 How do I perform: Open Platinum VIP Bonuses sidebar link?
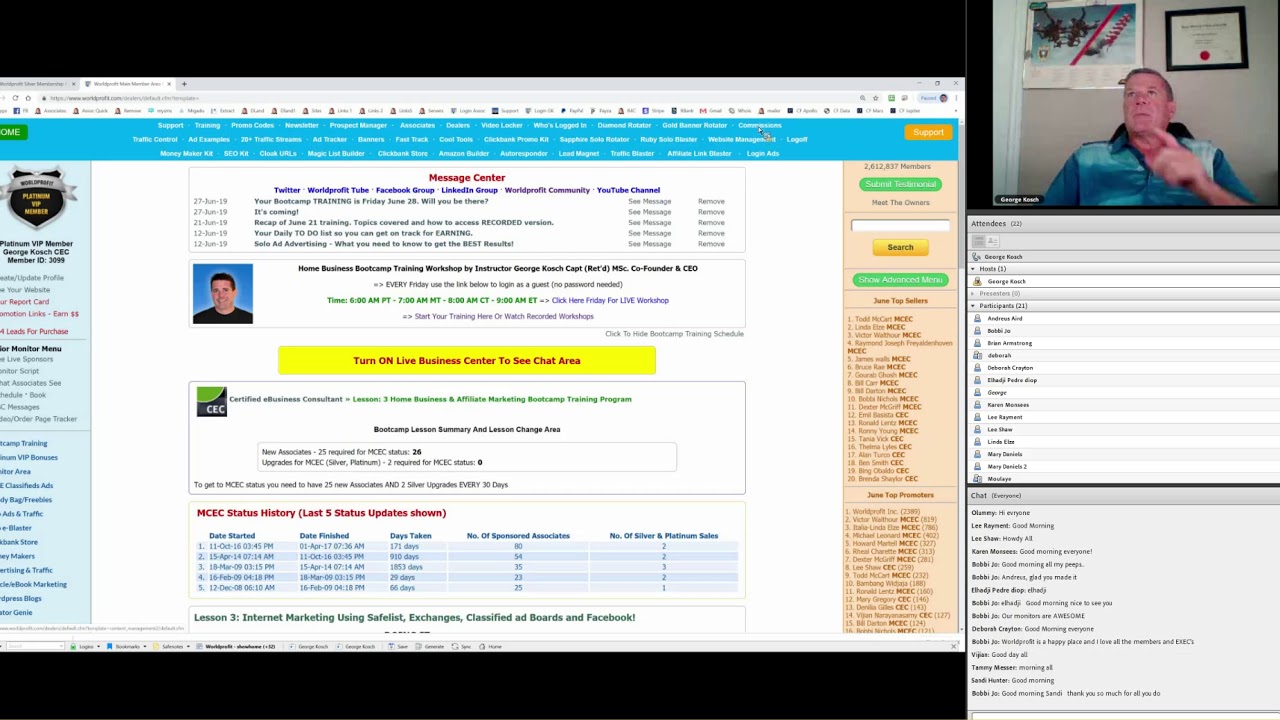click(x=29, y=457)
